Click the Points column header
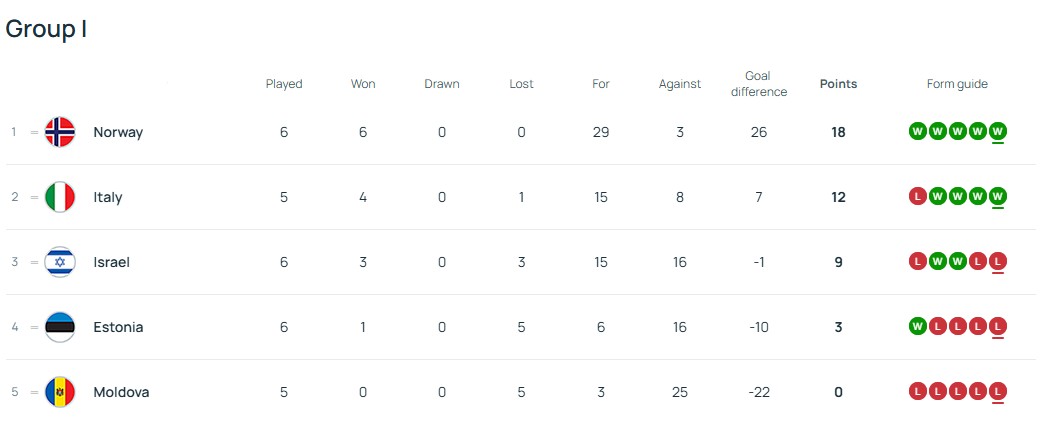Screen dimensions: 1040x422 pos(838,84)
